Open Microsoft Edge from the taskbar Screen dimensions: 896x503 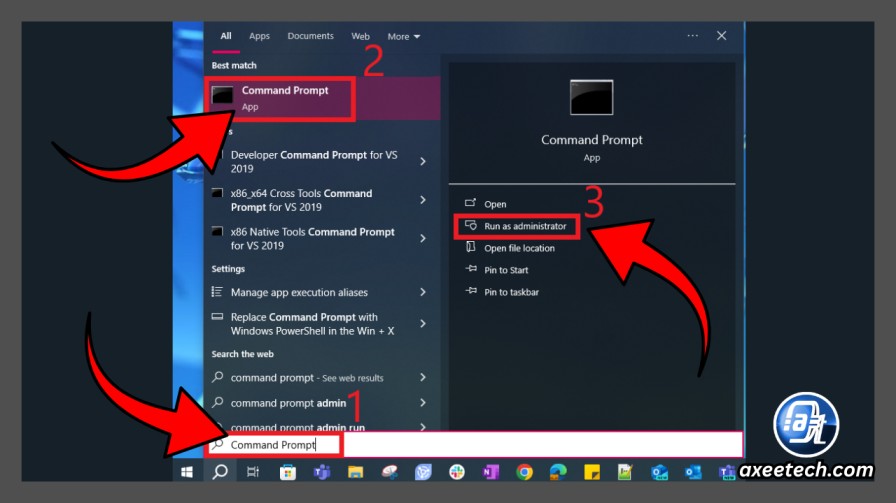(558, 472)
